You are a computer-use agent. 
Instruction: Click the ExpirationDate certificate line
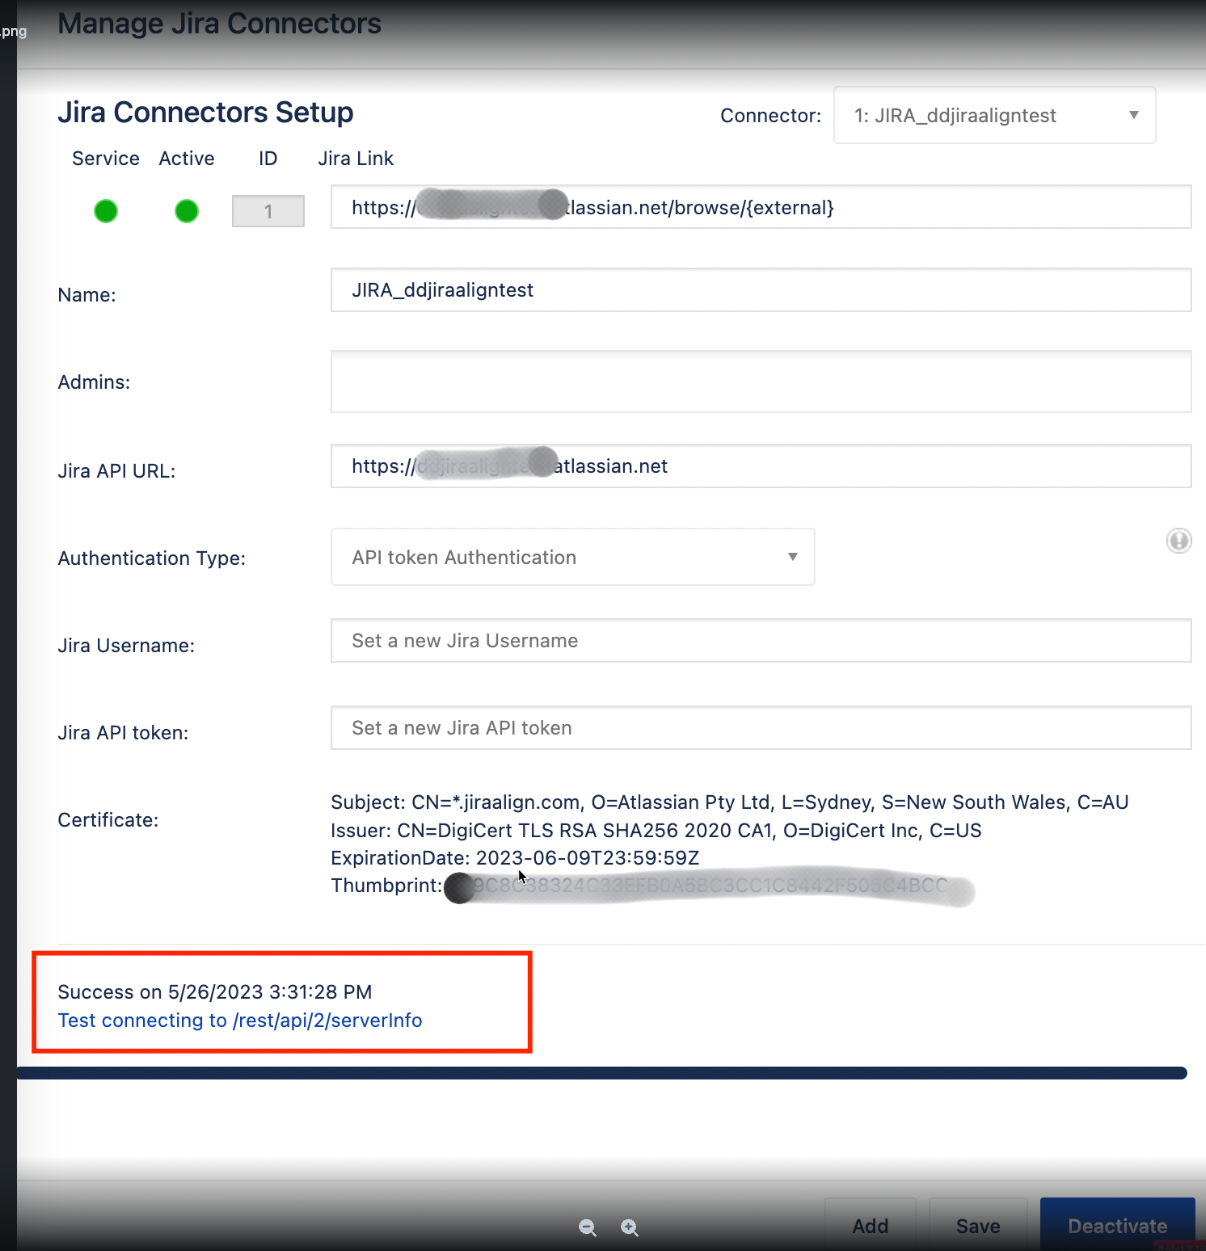[x=515, y=858]
